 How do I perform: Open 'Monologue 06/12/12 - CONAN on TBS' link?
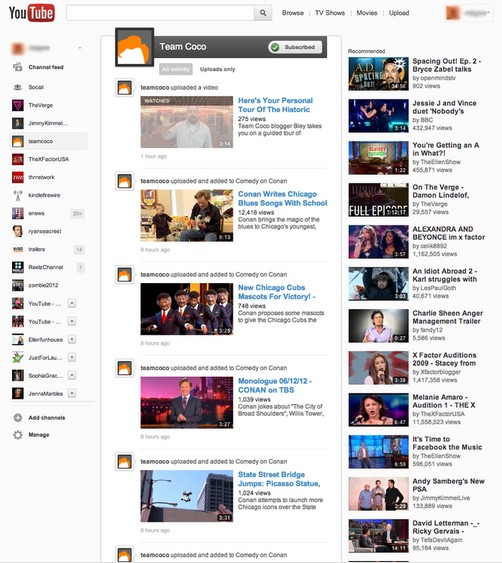[275, 386]
